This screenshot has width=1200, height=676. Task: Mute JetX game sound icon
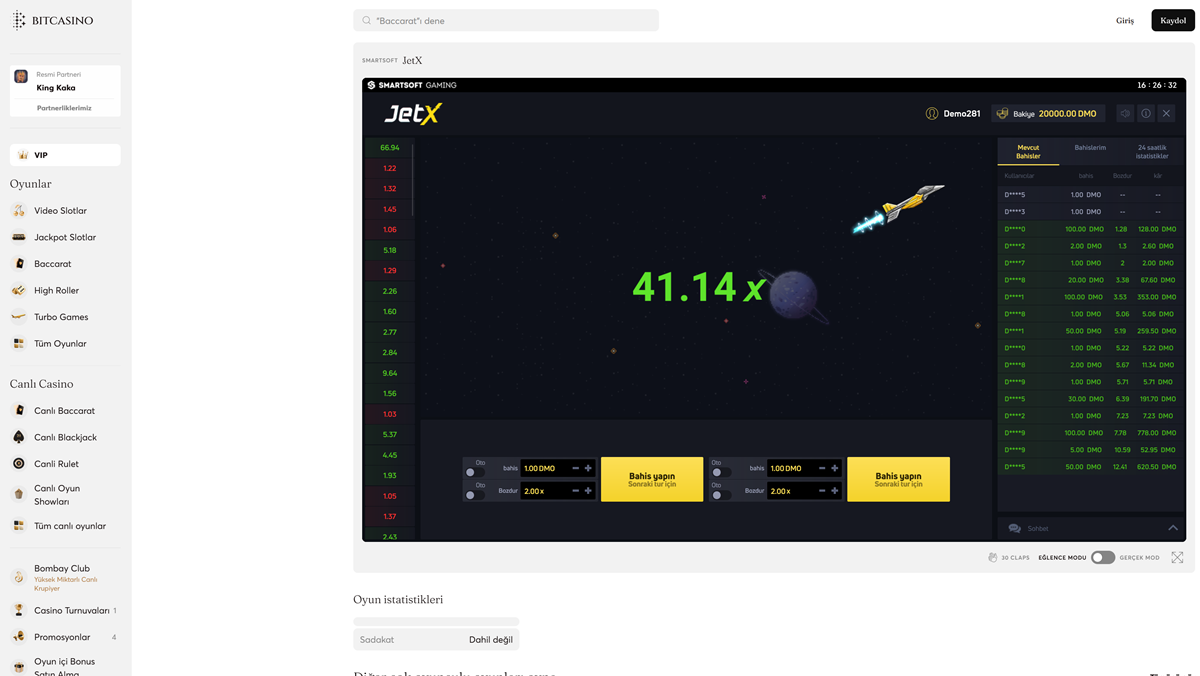coord(1125,113)
